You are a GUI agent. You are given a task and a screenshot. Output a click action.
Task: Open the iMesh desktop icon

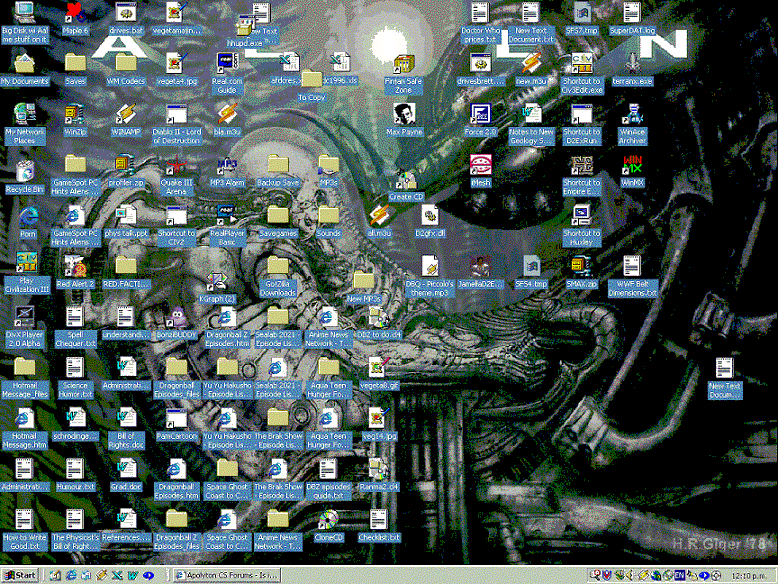coord(480,166)
